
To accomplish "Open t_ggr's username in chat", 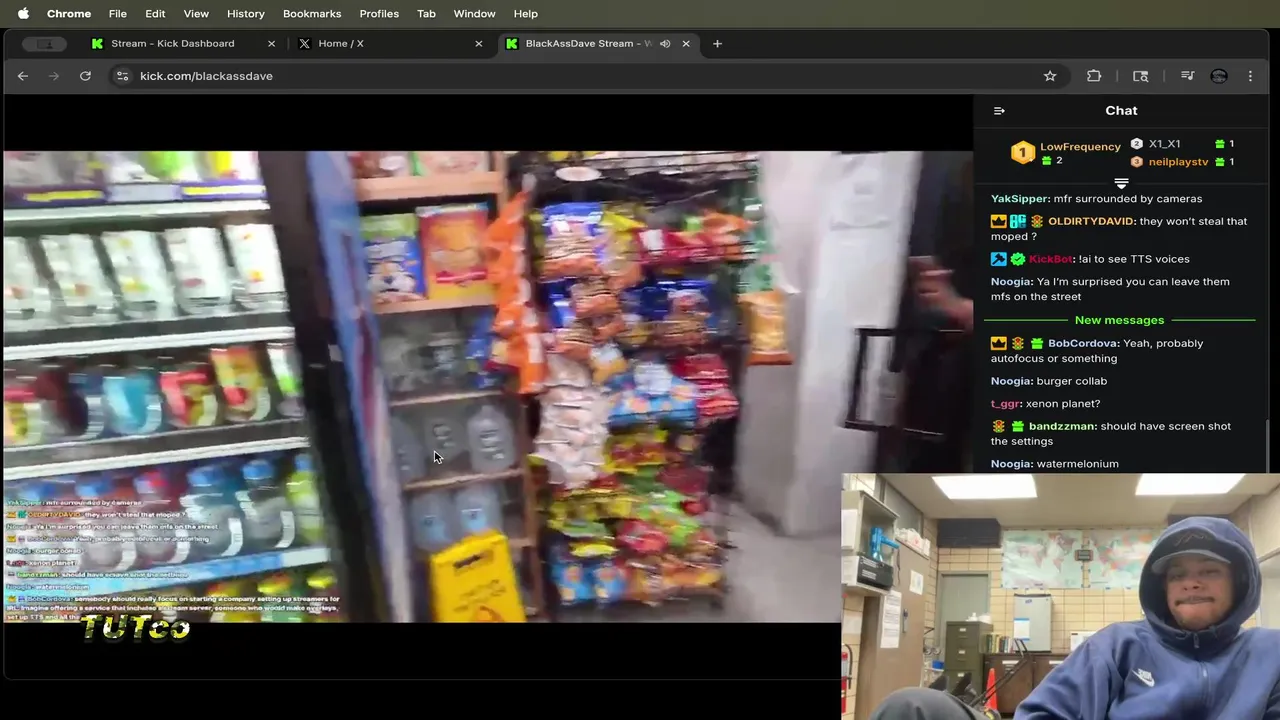I will click(1006, 404).
